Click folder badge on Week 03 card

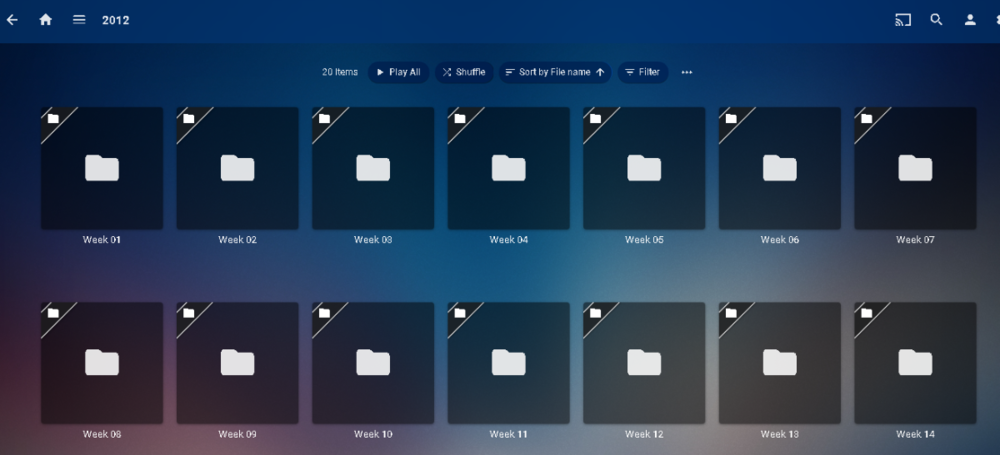(324, 118)
